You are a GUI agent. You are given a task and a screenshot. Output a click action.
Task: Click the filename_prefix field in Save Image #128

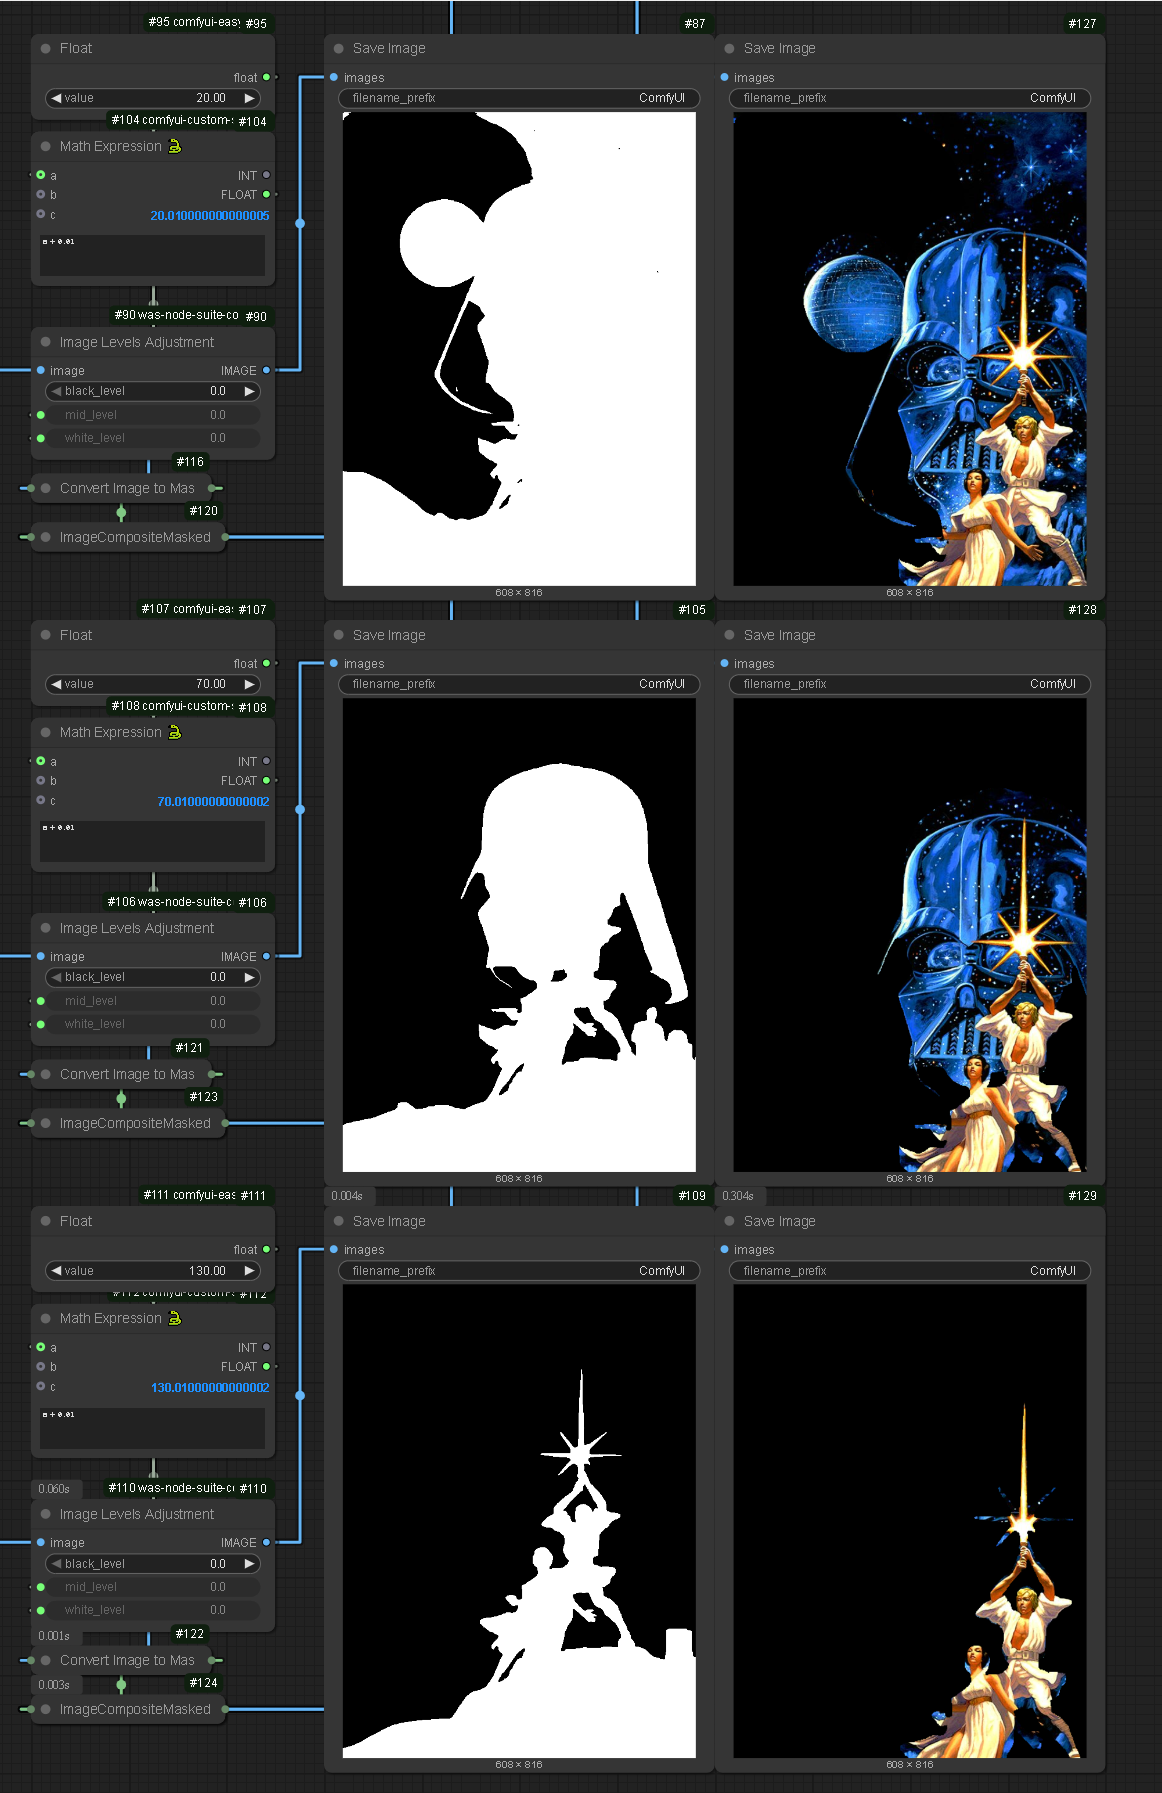(x=910, y=684)
